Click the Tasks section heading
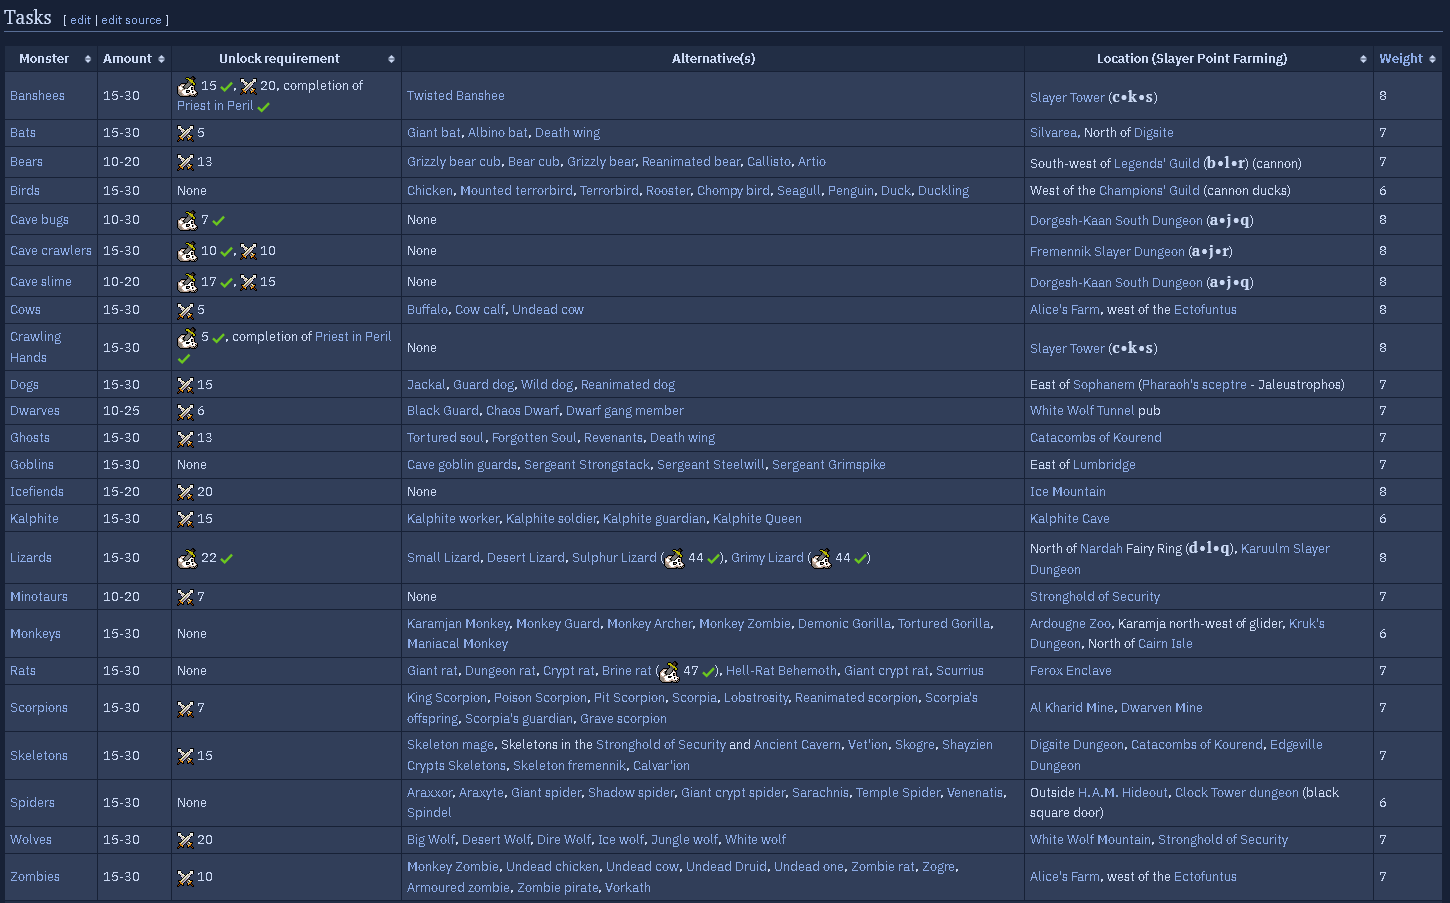The width and height of the screenshot is (1450, 903). click(28, 17)
